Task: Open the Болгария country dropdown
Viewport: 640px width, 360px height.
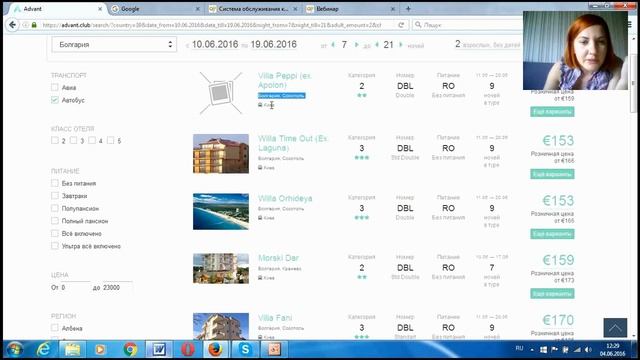Action: [x=114, y=44]
